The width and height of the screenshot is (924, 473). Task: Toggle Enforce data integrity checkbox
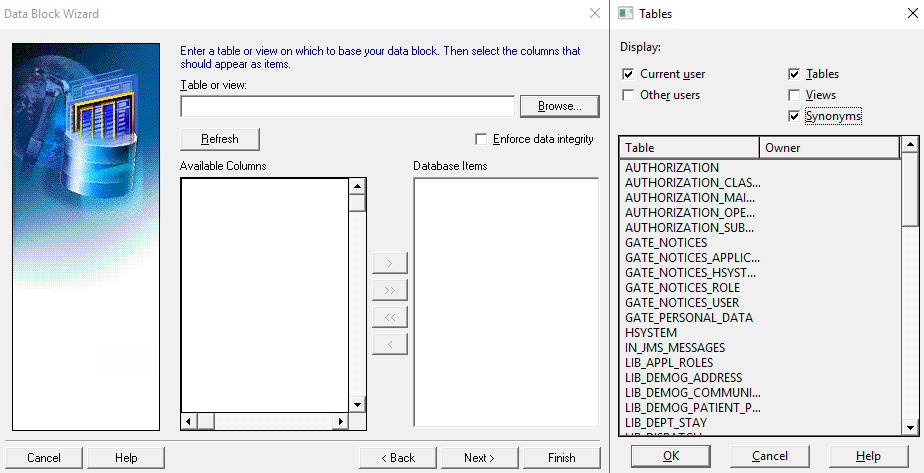[482, 139]
